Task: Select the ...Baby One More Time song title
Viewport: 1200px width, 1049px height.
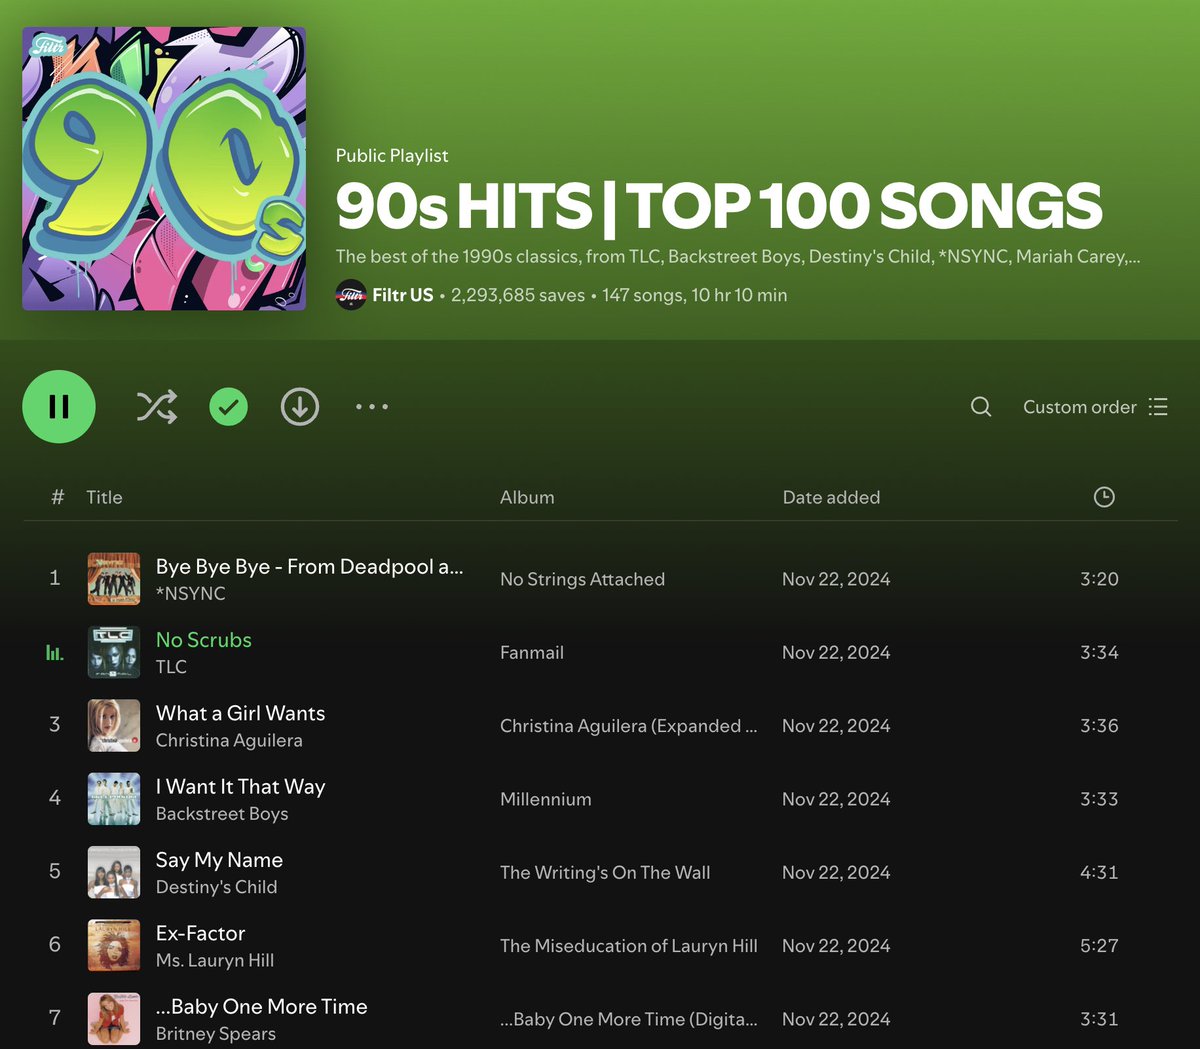Action: (x=262, y=1007)
